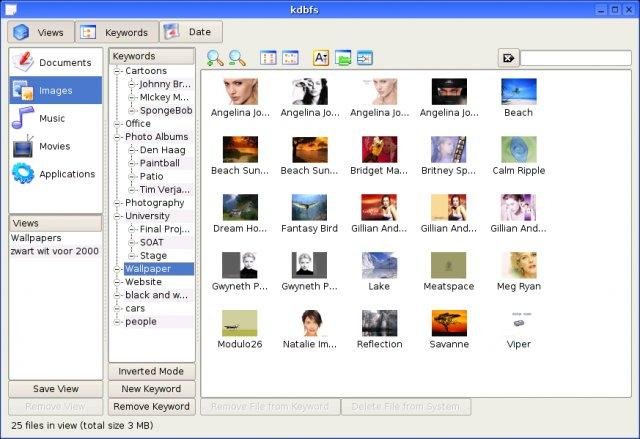Click the zoom out magnifier icon
640x439 pixels.
(x=237, y=58)
